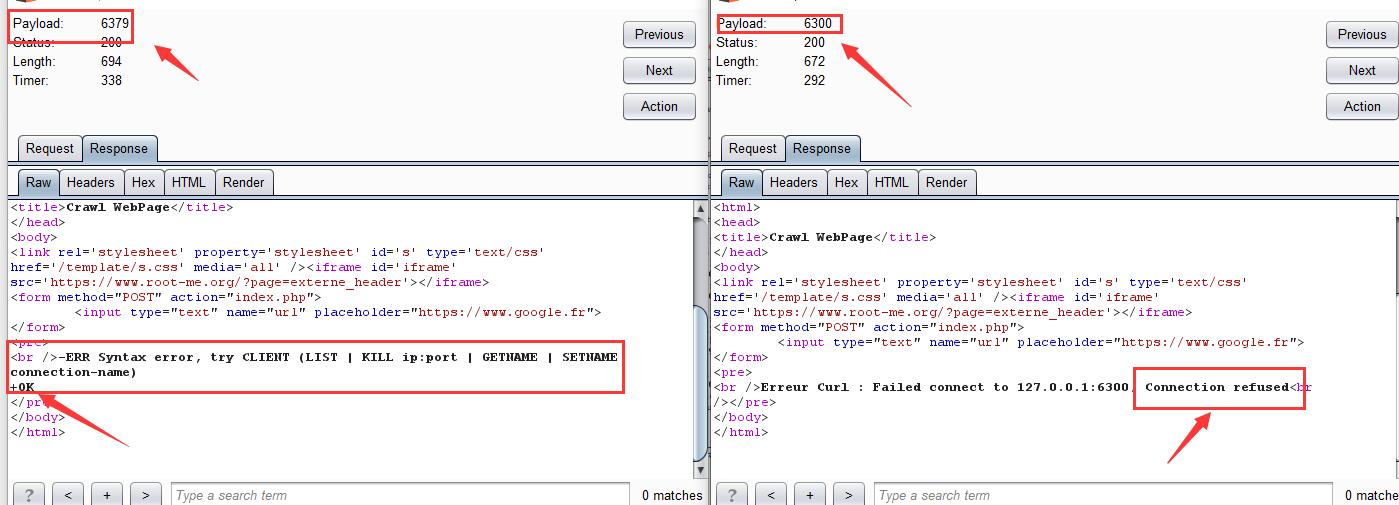Click the Length value 672
This screenshot has width=1399, height=505.
coord(814,61)
